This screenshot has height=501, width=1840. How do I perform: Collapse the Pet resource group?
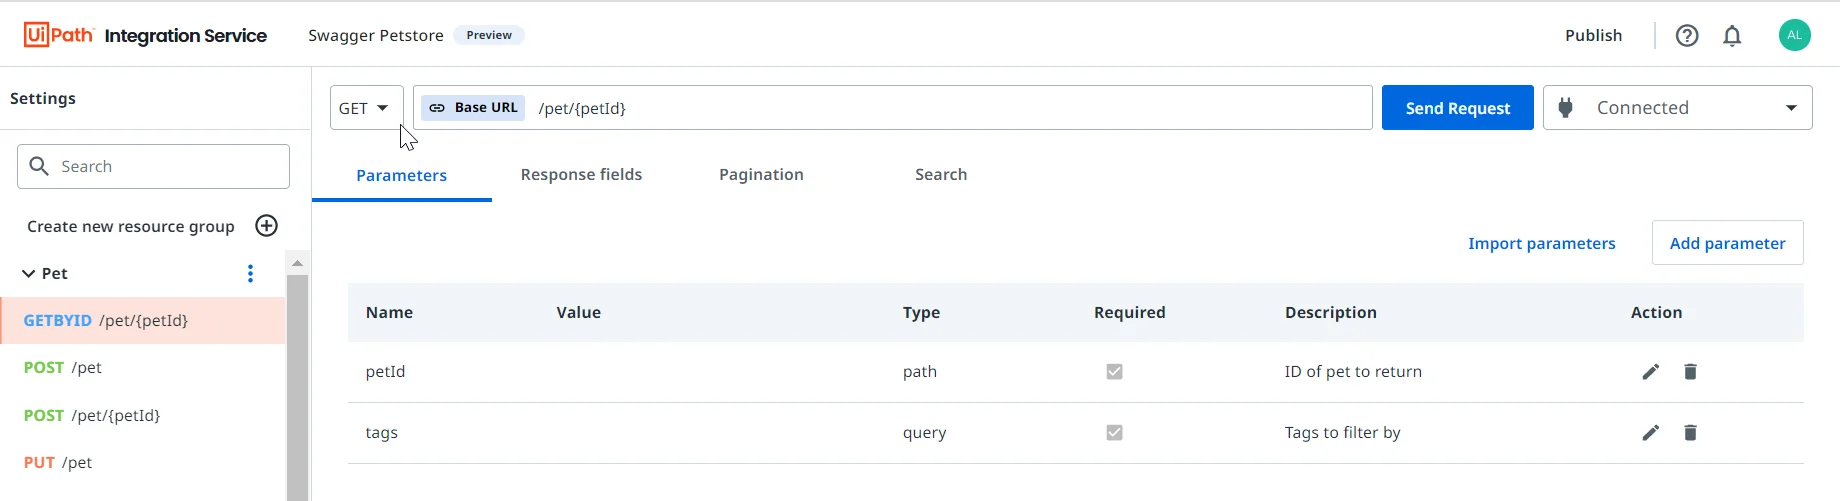coord(28,273)
